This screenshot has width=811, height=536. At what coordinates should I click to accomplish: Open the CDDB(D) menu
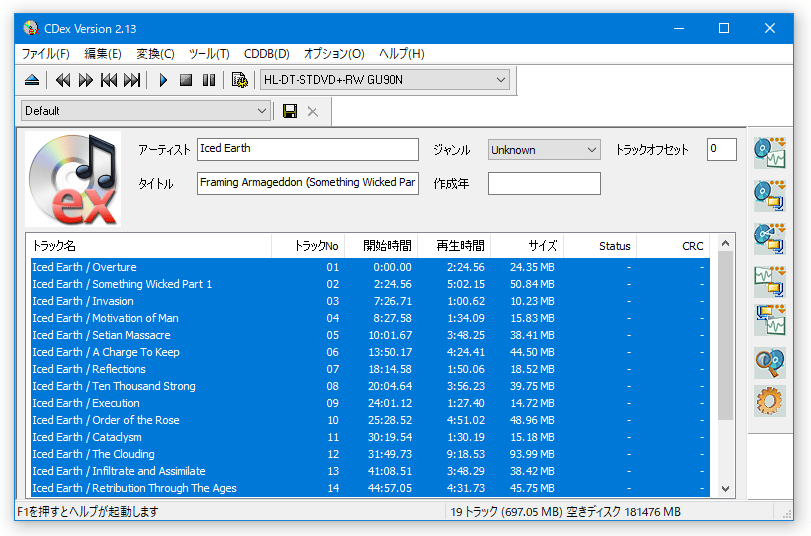tap(266, 54)
